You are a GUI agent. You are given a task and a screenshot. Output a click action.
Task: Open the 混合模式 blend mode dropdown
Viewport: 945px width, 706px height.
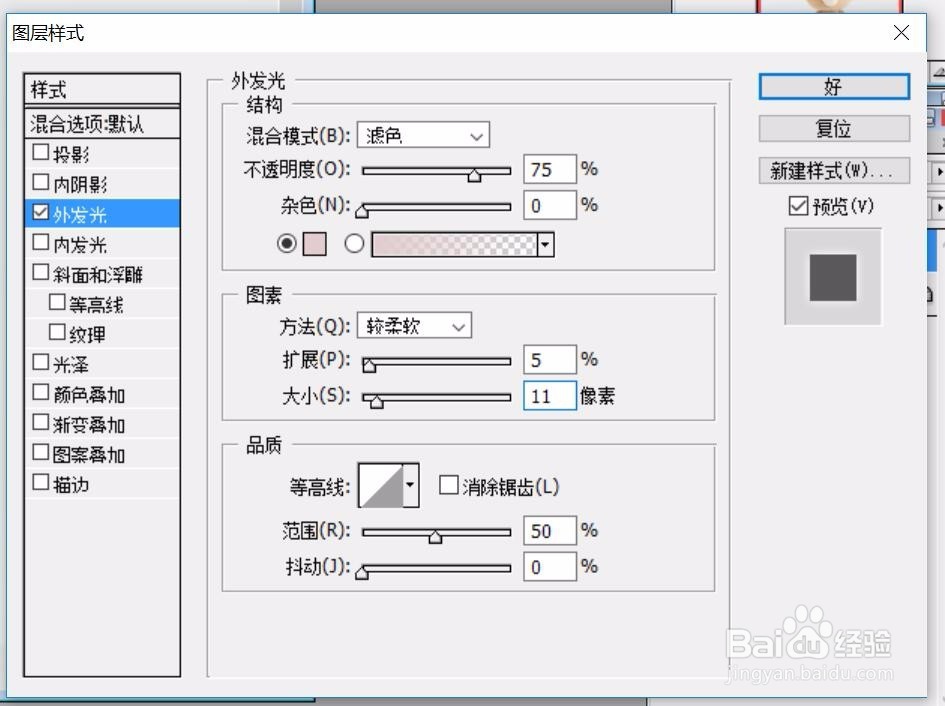[x=423, y=135]
